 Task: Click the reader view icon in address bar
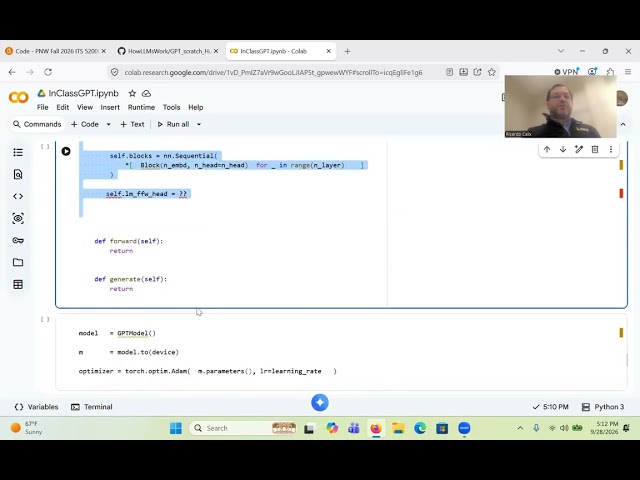pos(449,72)
